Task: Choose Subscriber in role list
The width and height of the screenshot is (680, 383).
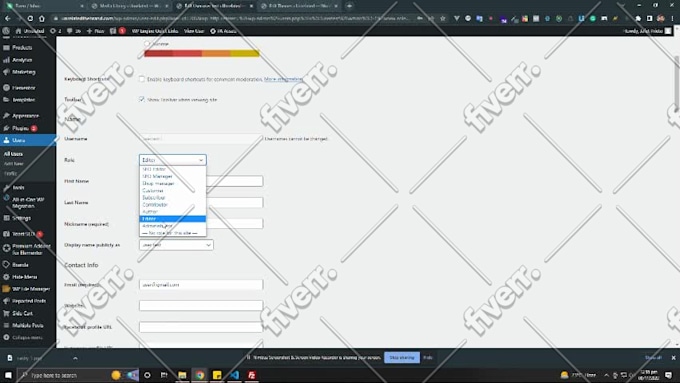Action: point(173,197)
